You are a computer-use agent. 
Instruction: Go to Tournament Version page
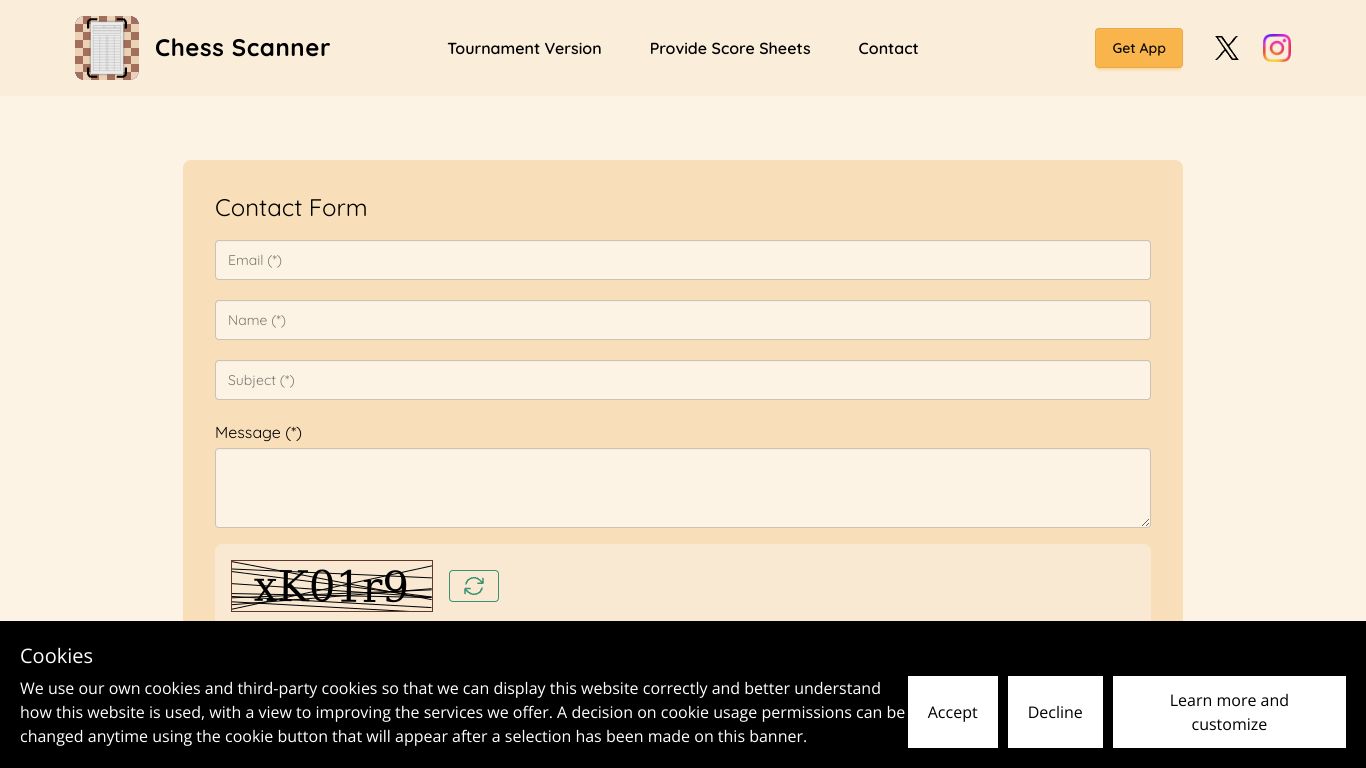(x=524, y=48)
